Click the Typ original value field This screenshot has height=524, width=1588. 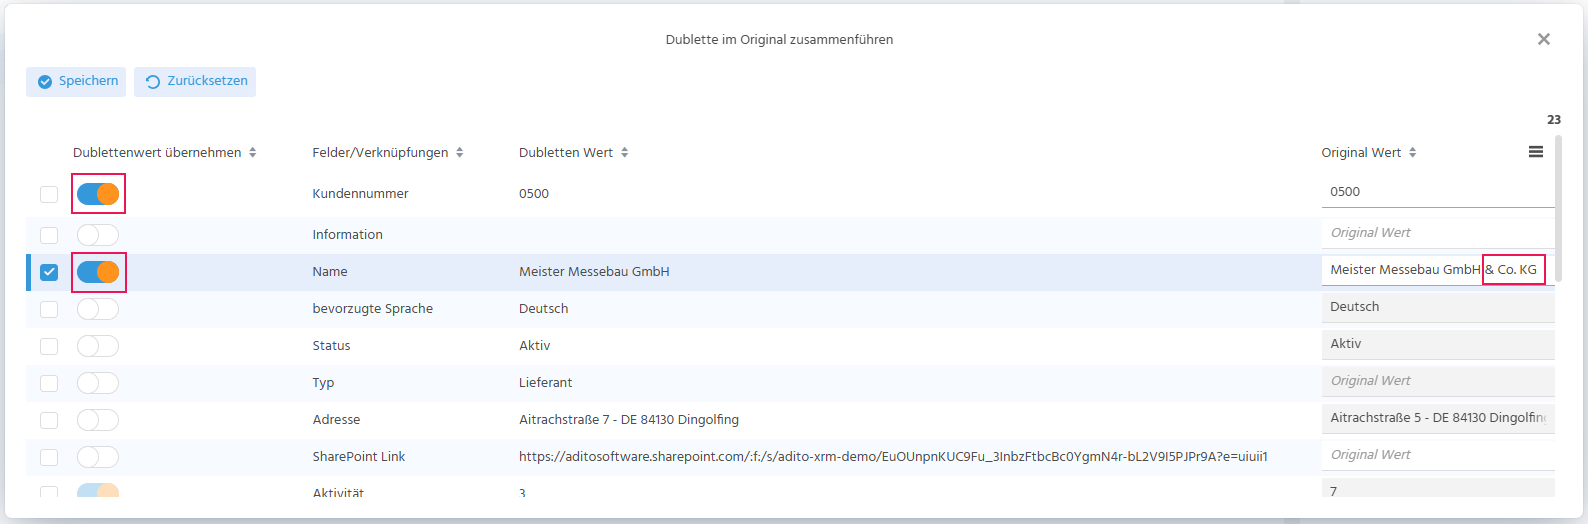1438,381
